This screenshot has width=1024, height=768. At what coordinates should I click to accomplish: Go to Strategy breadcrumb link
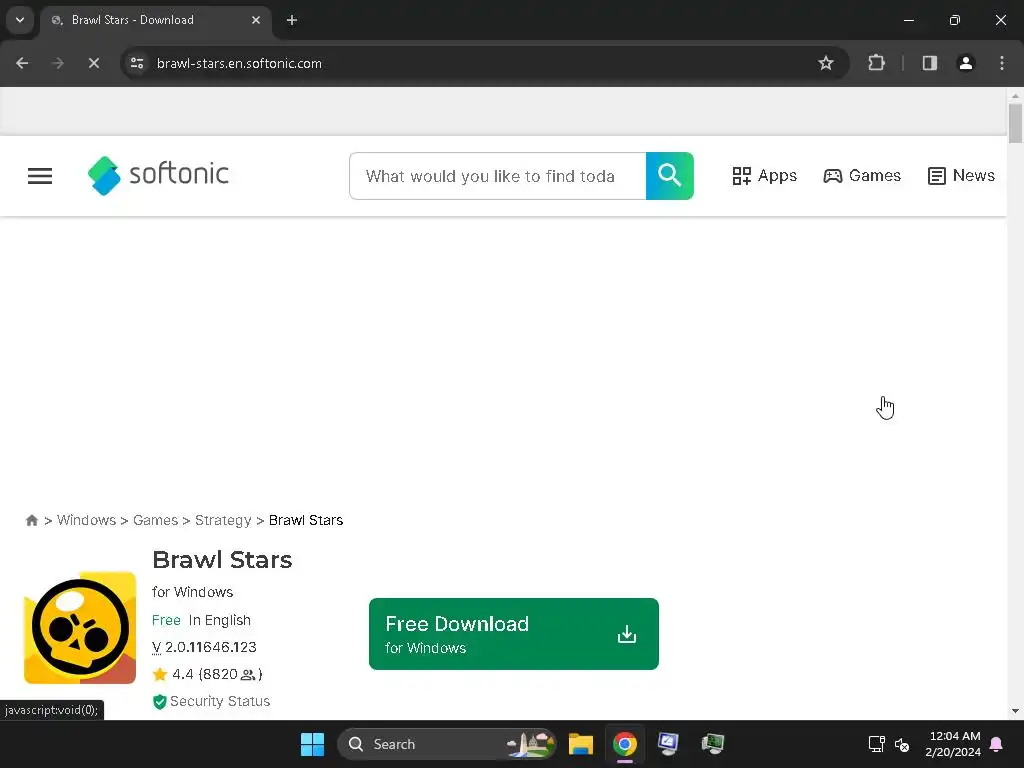[x=223, y=520]
